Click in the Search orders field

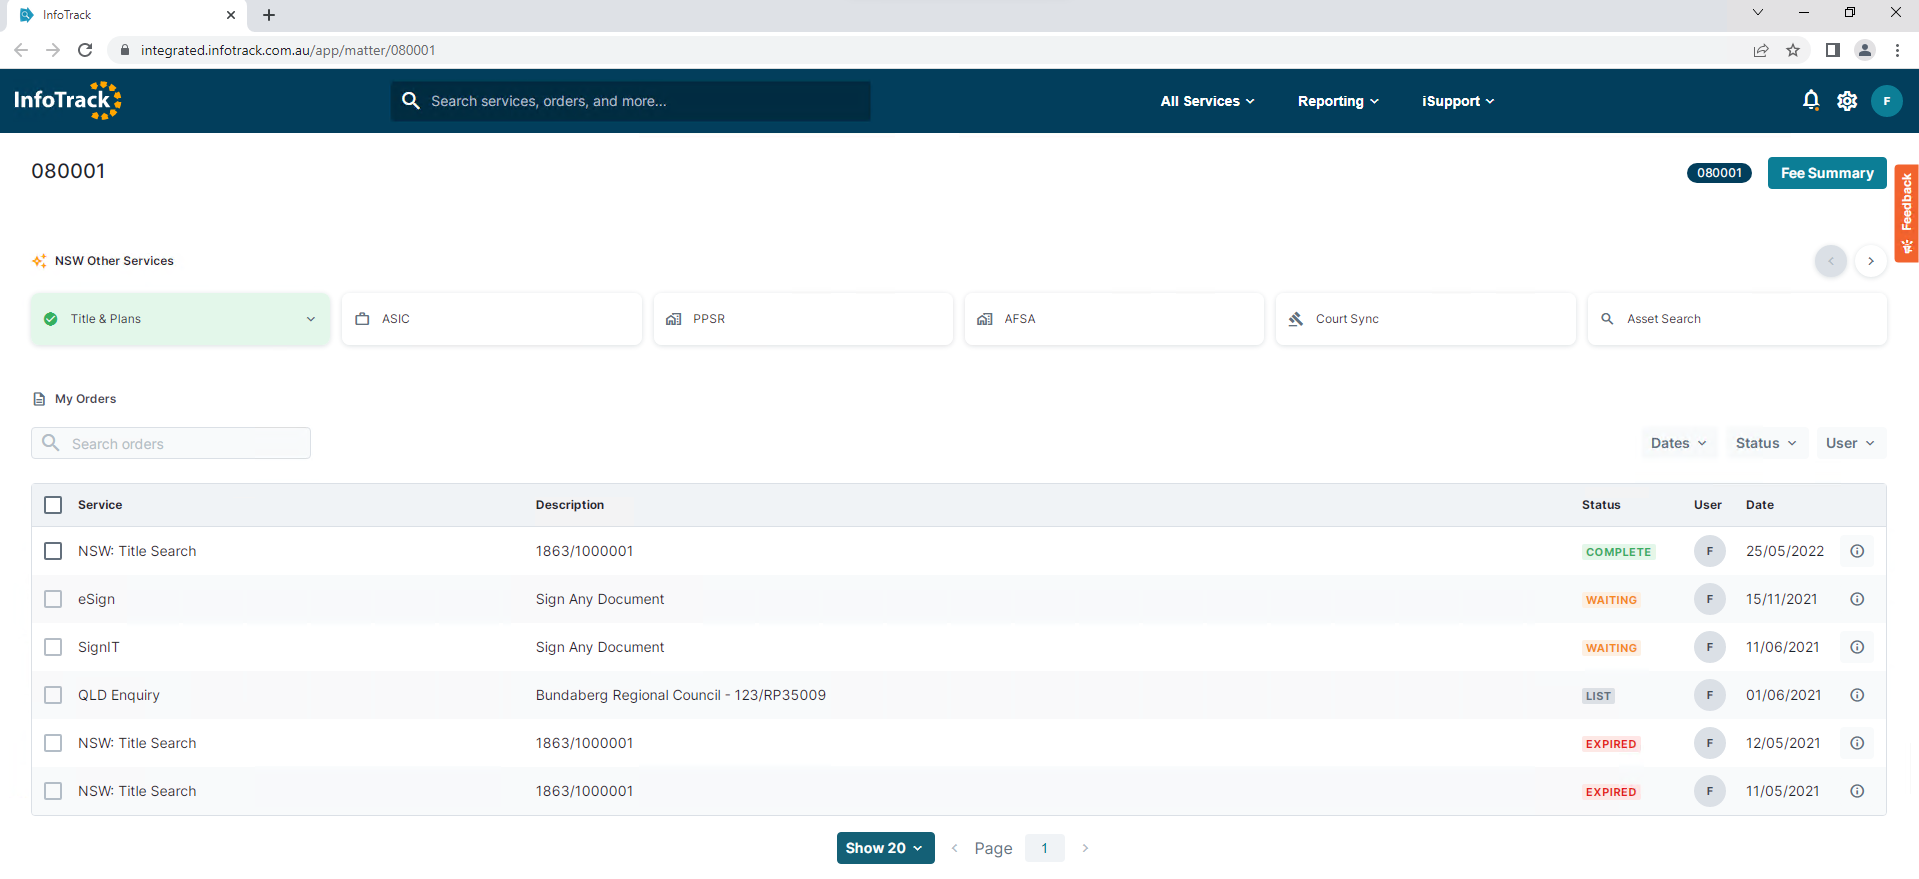[171, 443]
